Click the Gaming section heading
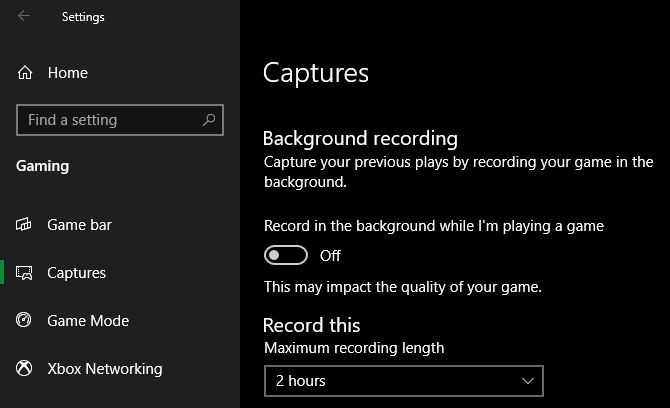Screen dimensions: 670x408 click(x=43, y=166)
